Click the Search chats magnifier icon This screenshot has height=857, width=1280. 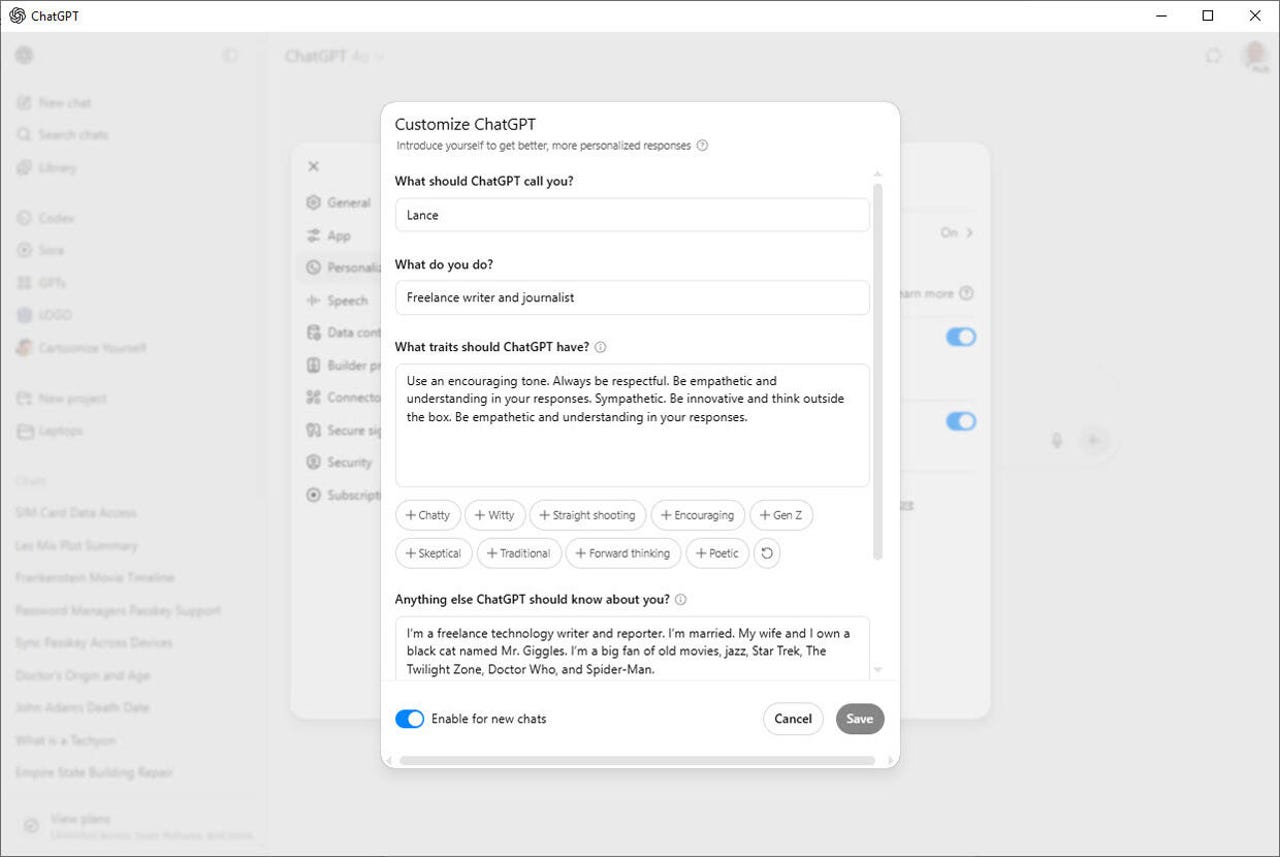(x=24, y=135)
